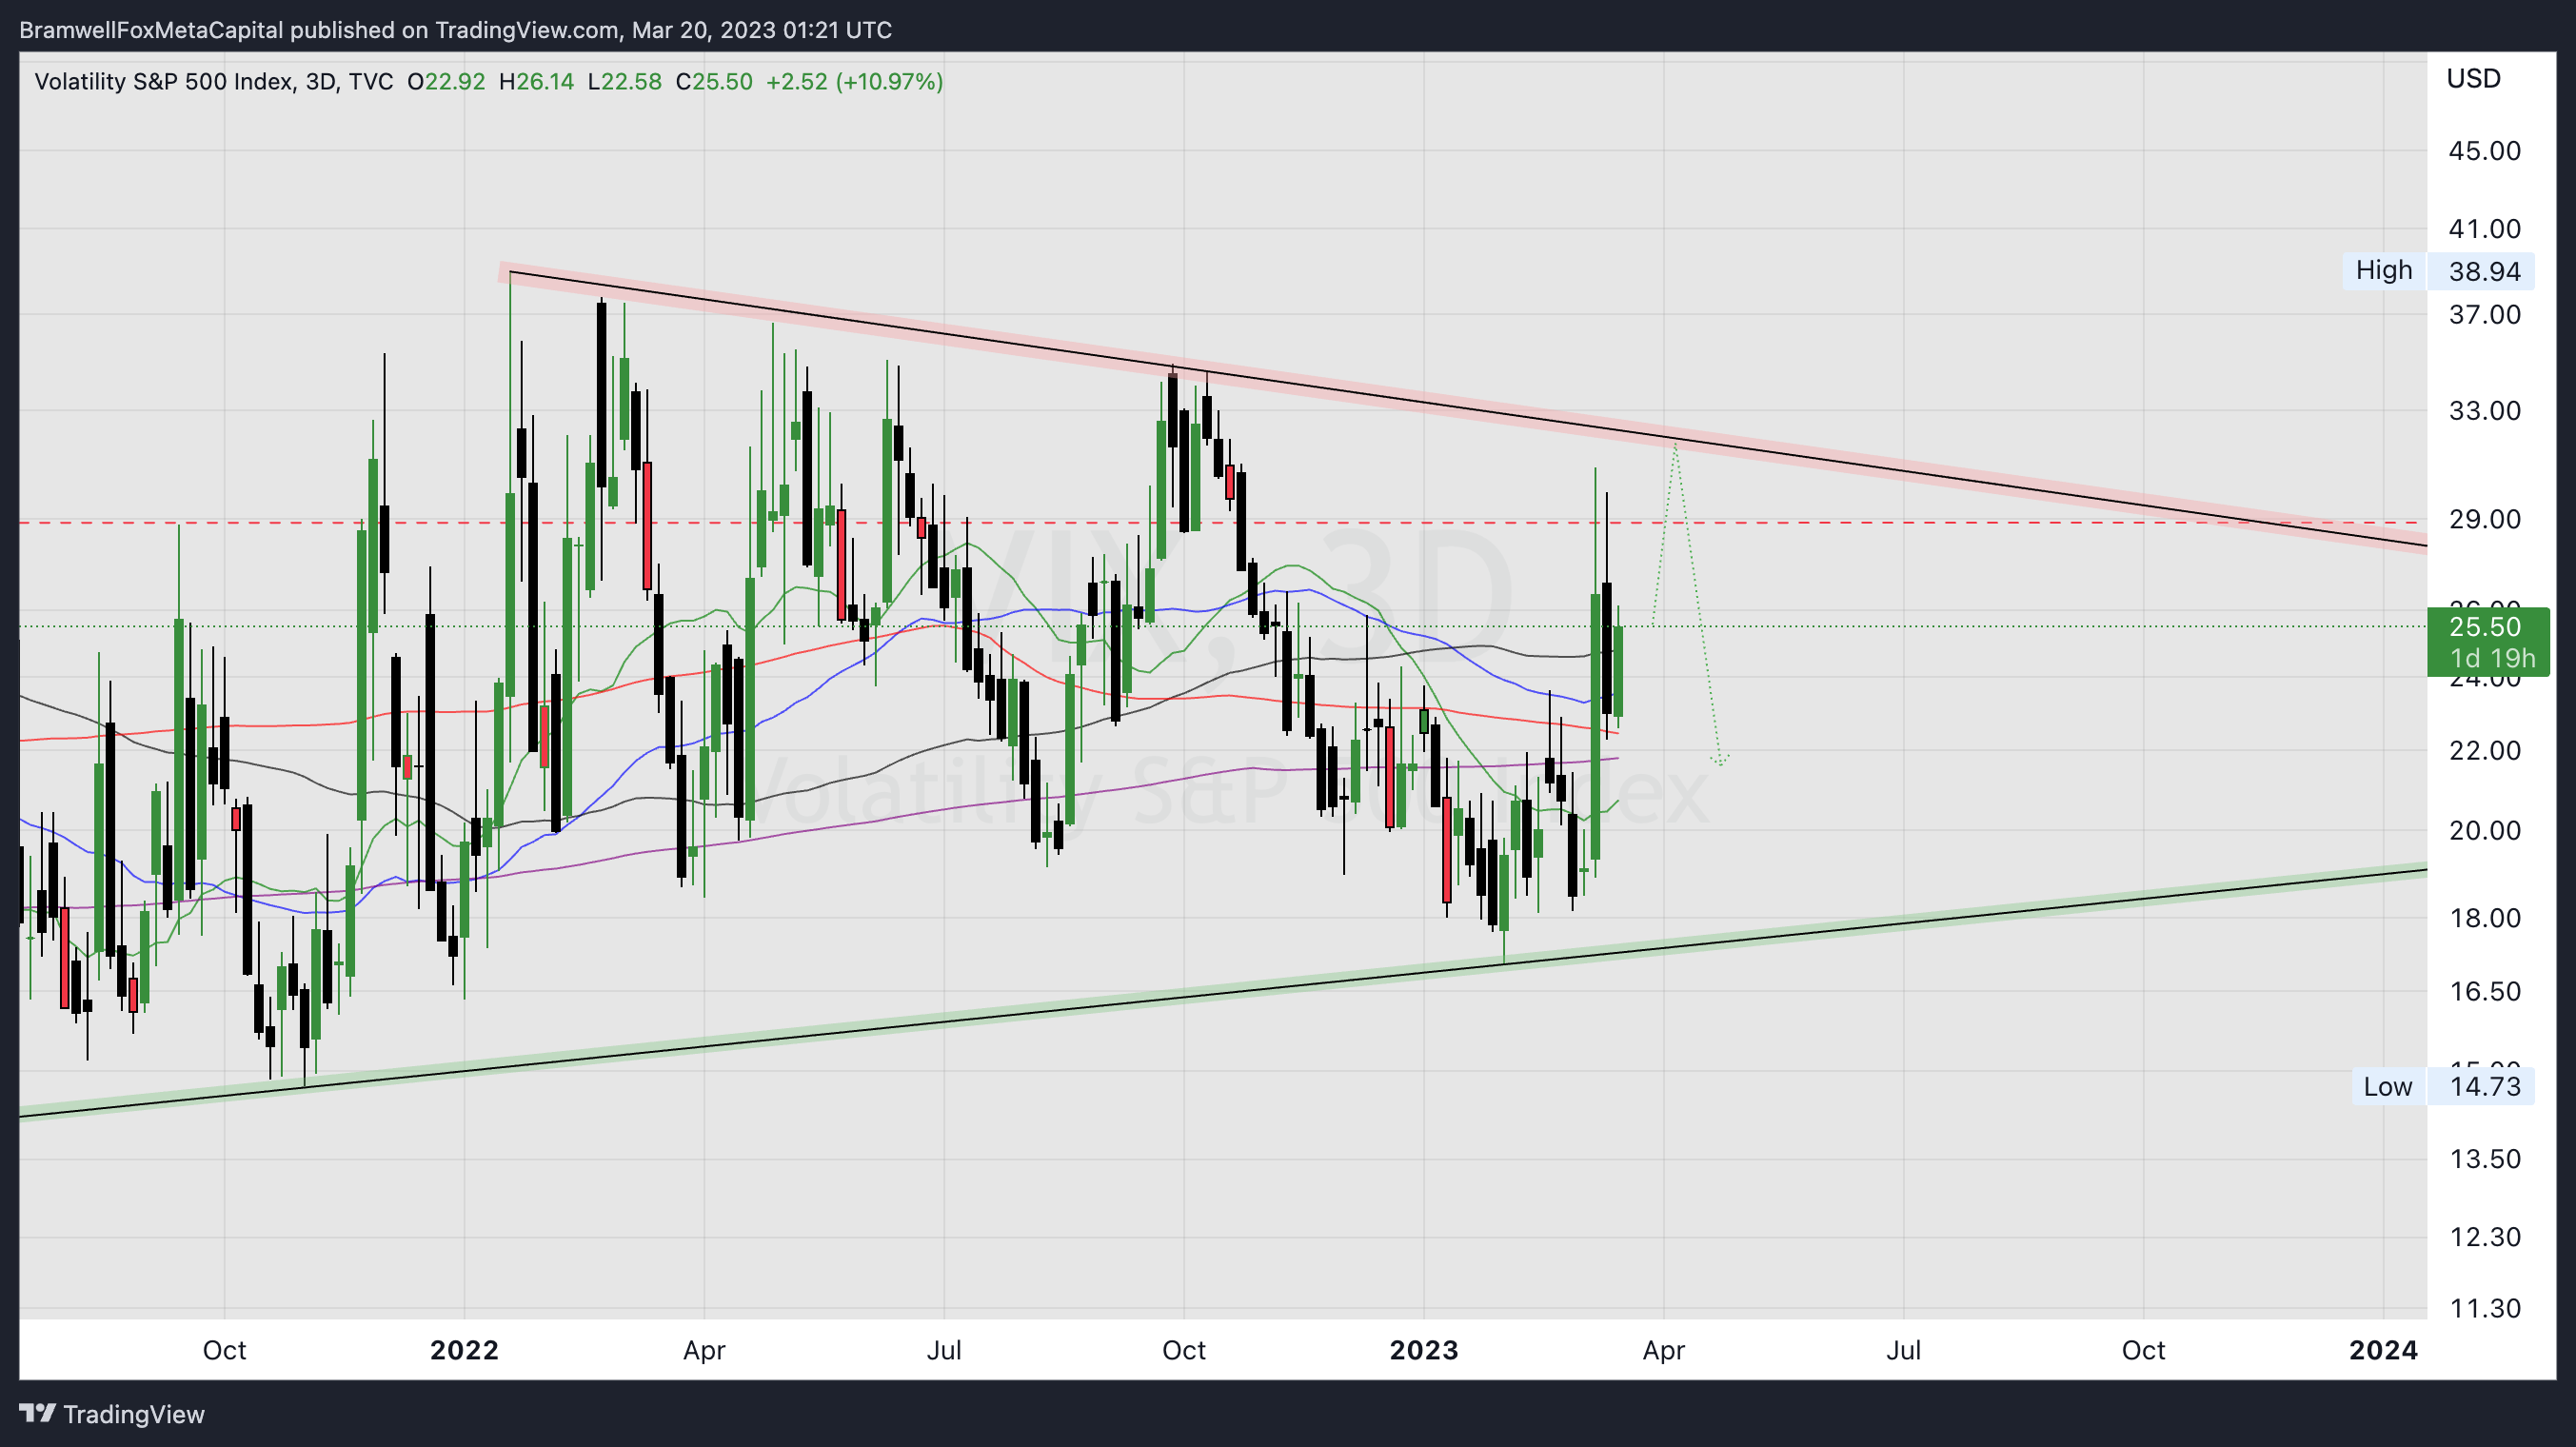Click the TradingView logo icon

(37, 1413)
